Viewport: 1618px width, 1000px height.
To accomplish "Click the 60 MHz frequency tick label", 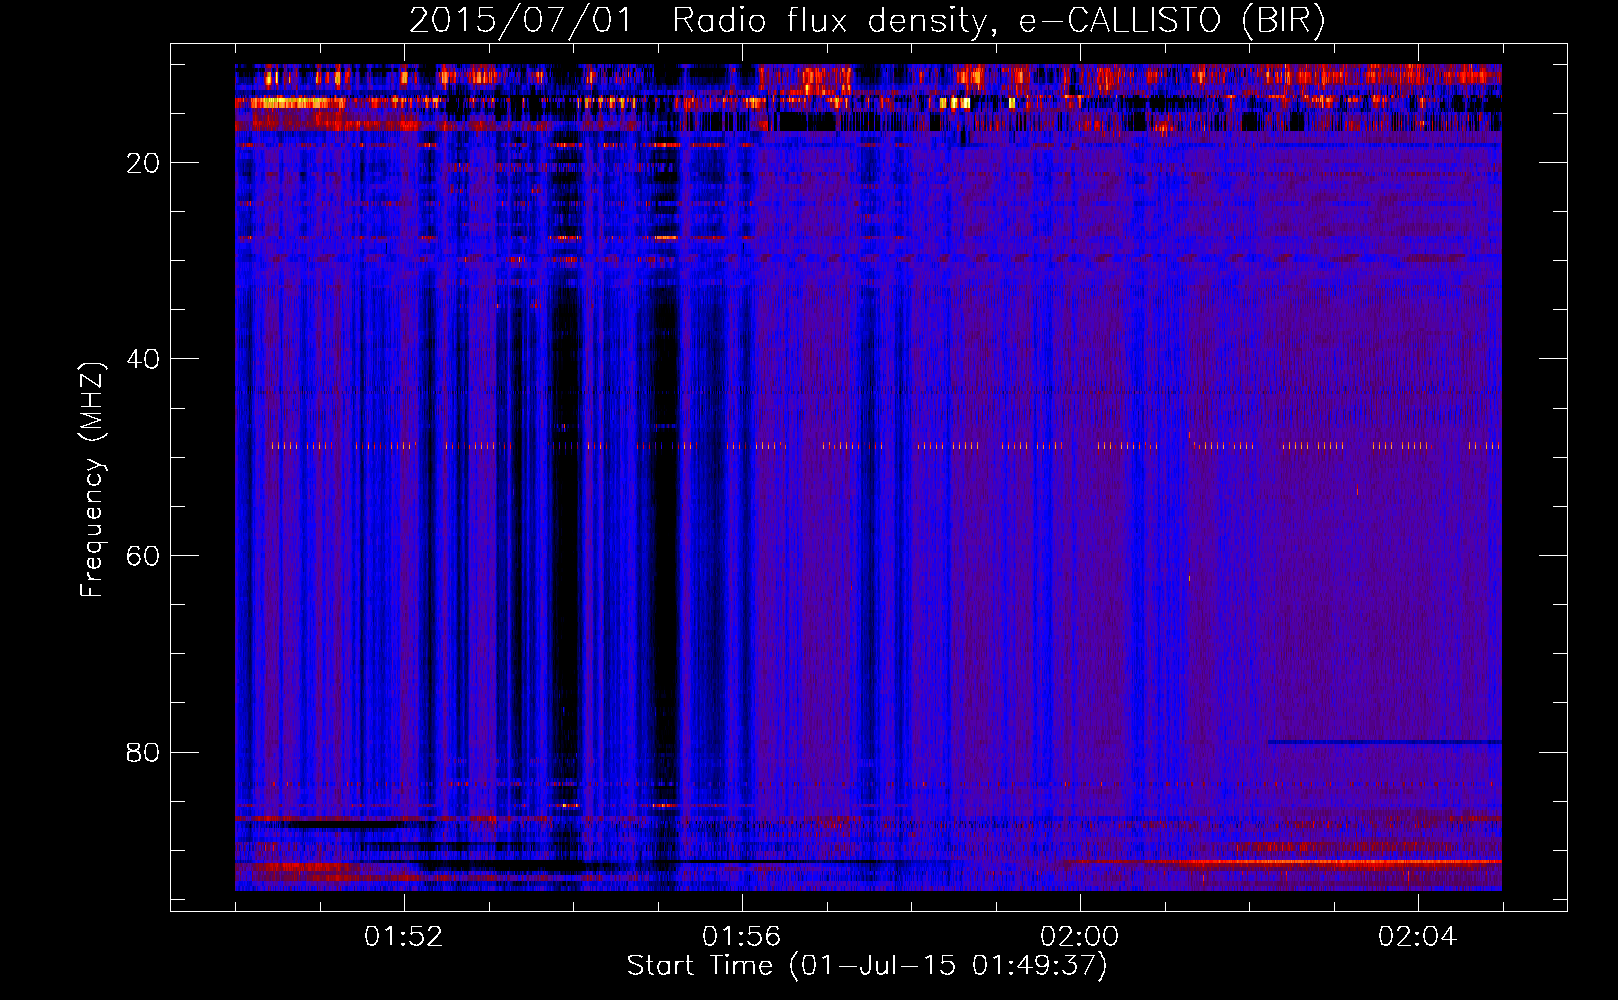I will click(143, 556).
